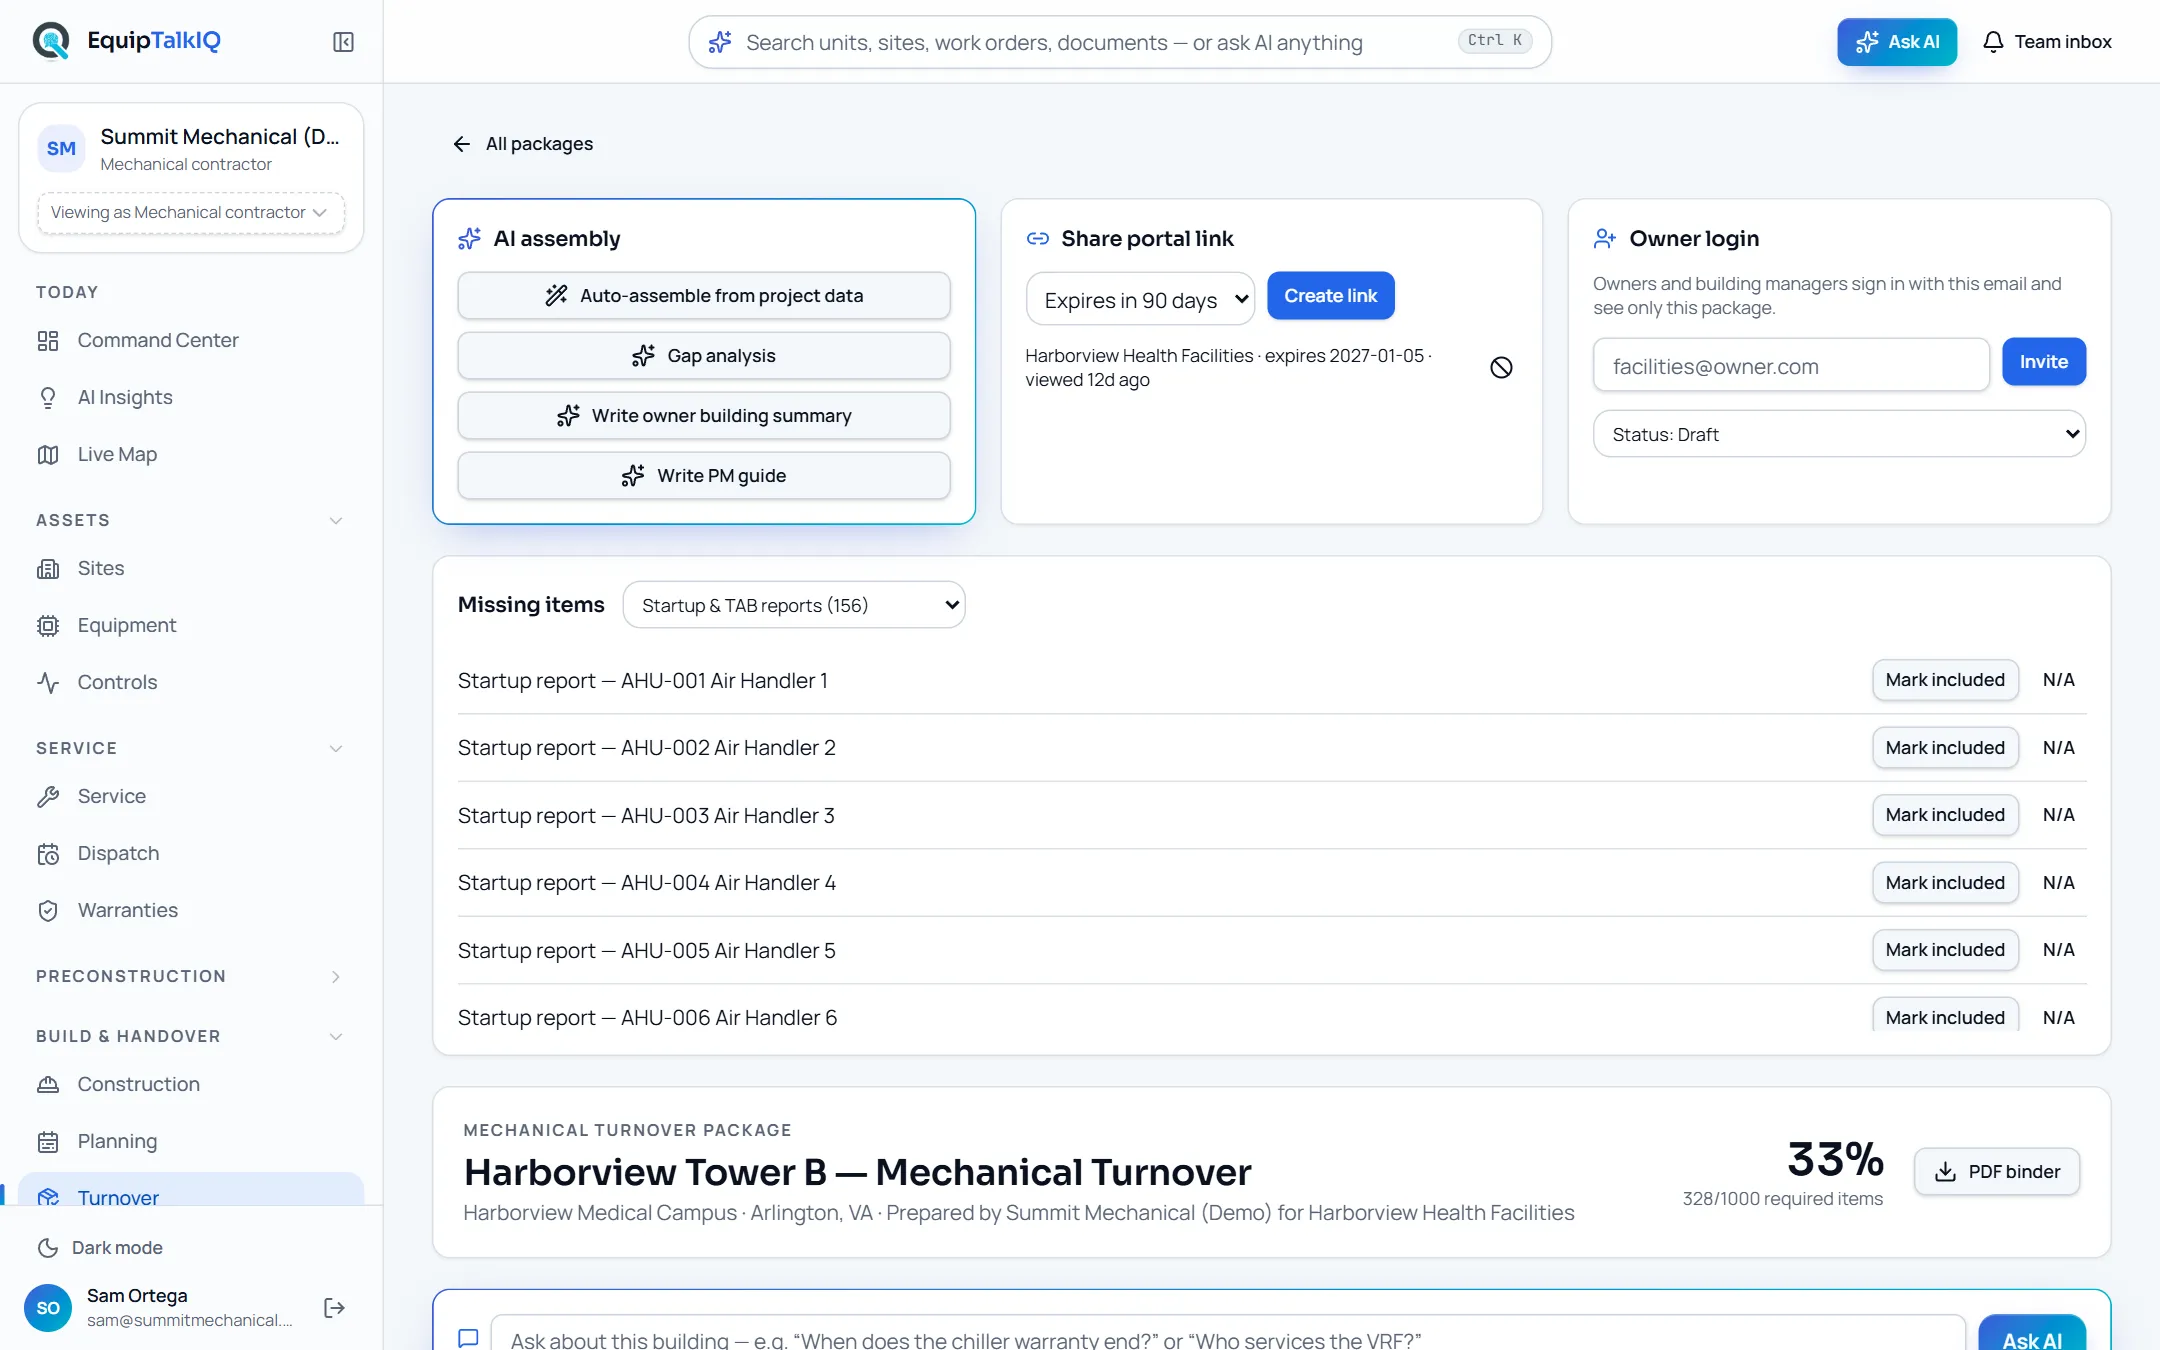Run Gap analysis
The image size is (2160, 1350).
click(x=704, y=356)
